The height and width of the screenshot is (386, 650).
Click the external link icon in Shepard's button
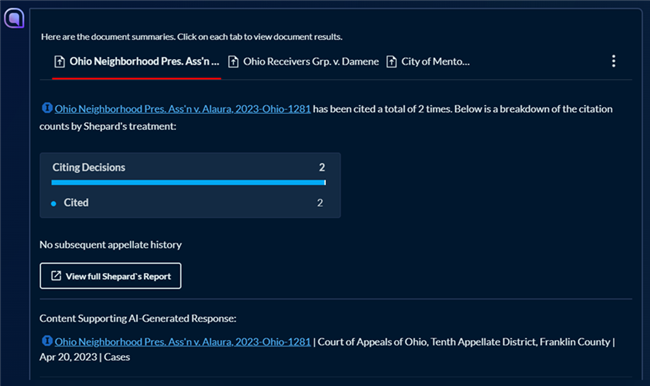coord(56,276)
